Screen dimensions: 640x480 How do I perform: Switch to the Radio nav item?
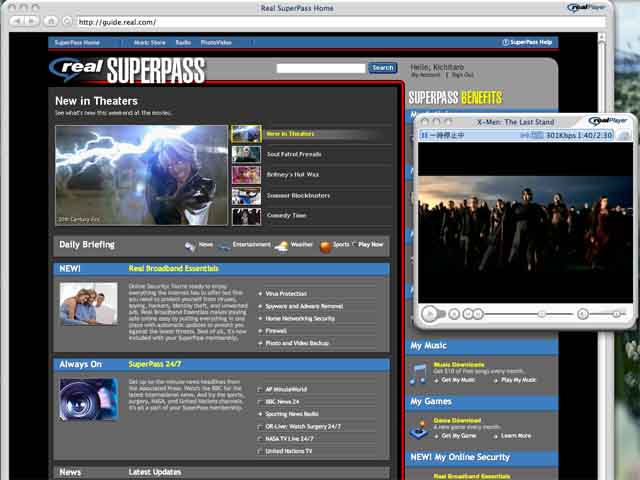click(x=183, y=42)
